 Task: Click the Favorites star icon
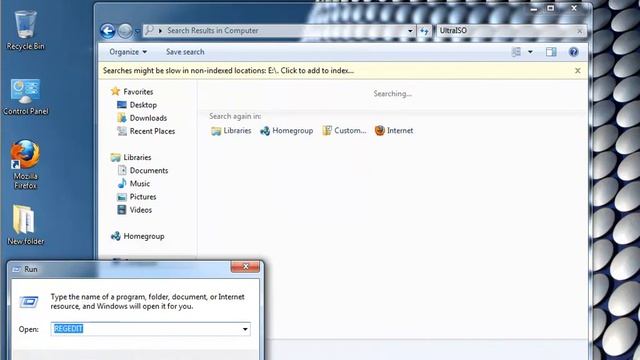116,91
